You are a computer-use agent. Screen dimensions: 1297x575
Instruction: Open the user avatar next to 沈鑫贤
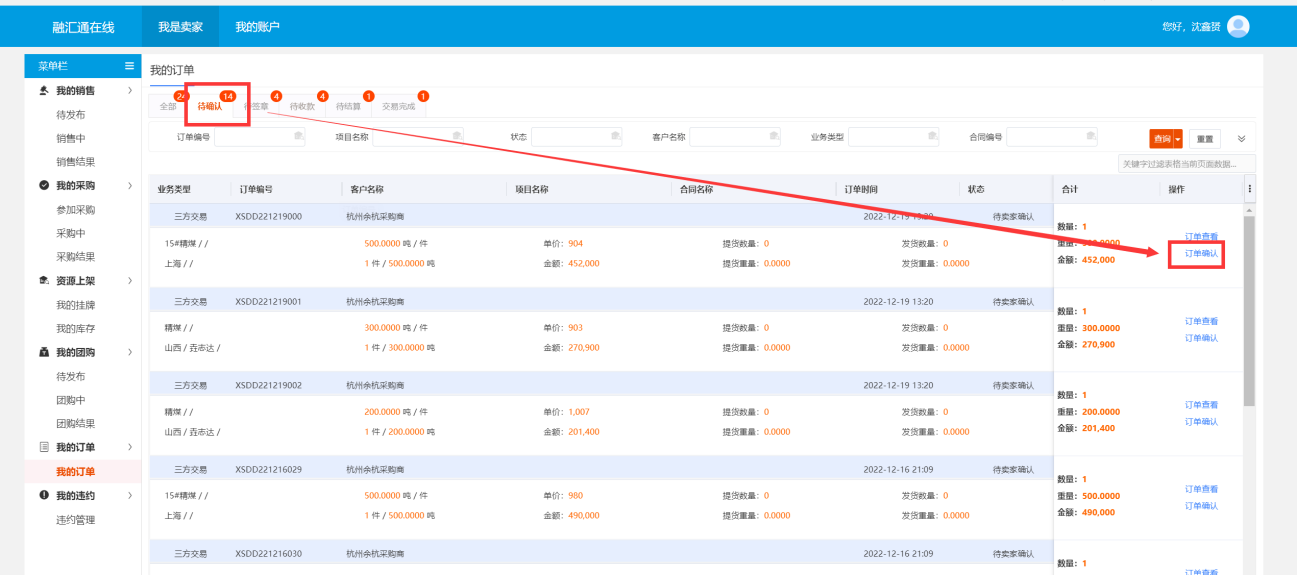pos(1238,26)
